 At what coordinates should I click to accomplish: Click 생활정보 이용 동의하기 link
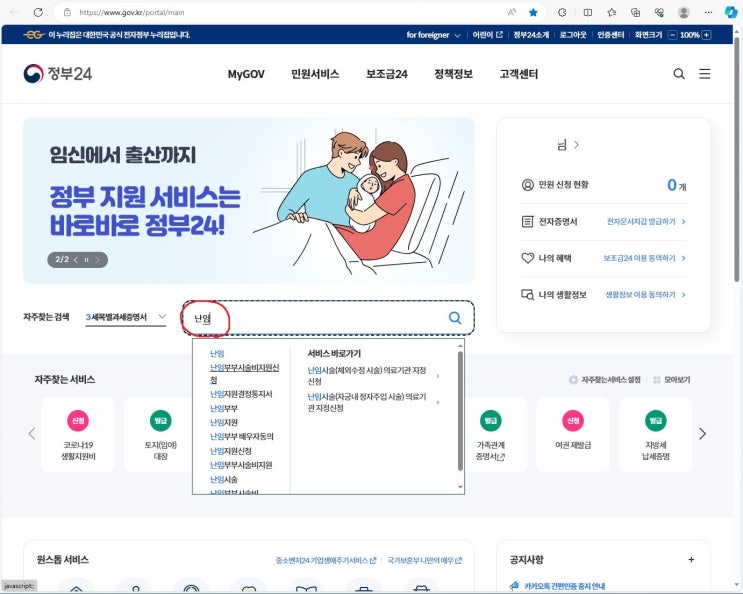645,295
